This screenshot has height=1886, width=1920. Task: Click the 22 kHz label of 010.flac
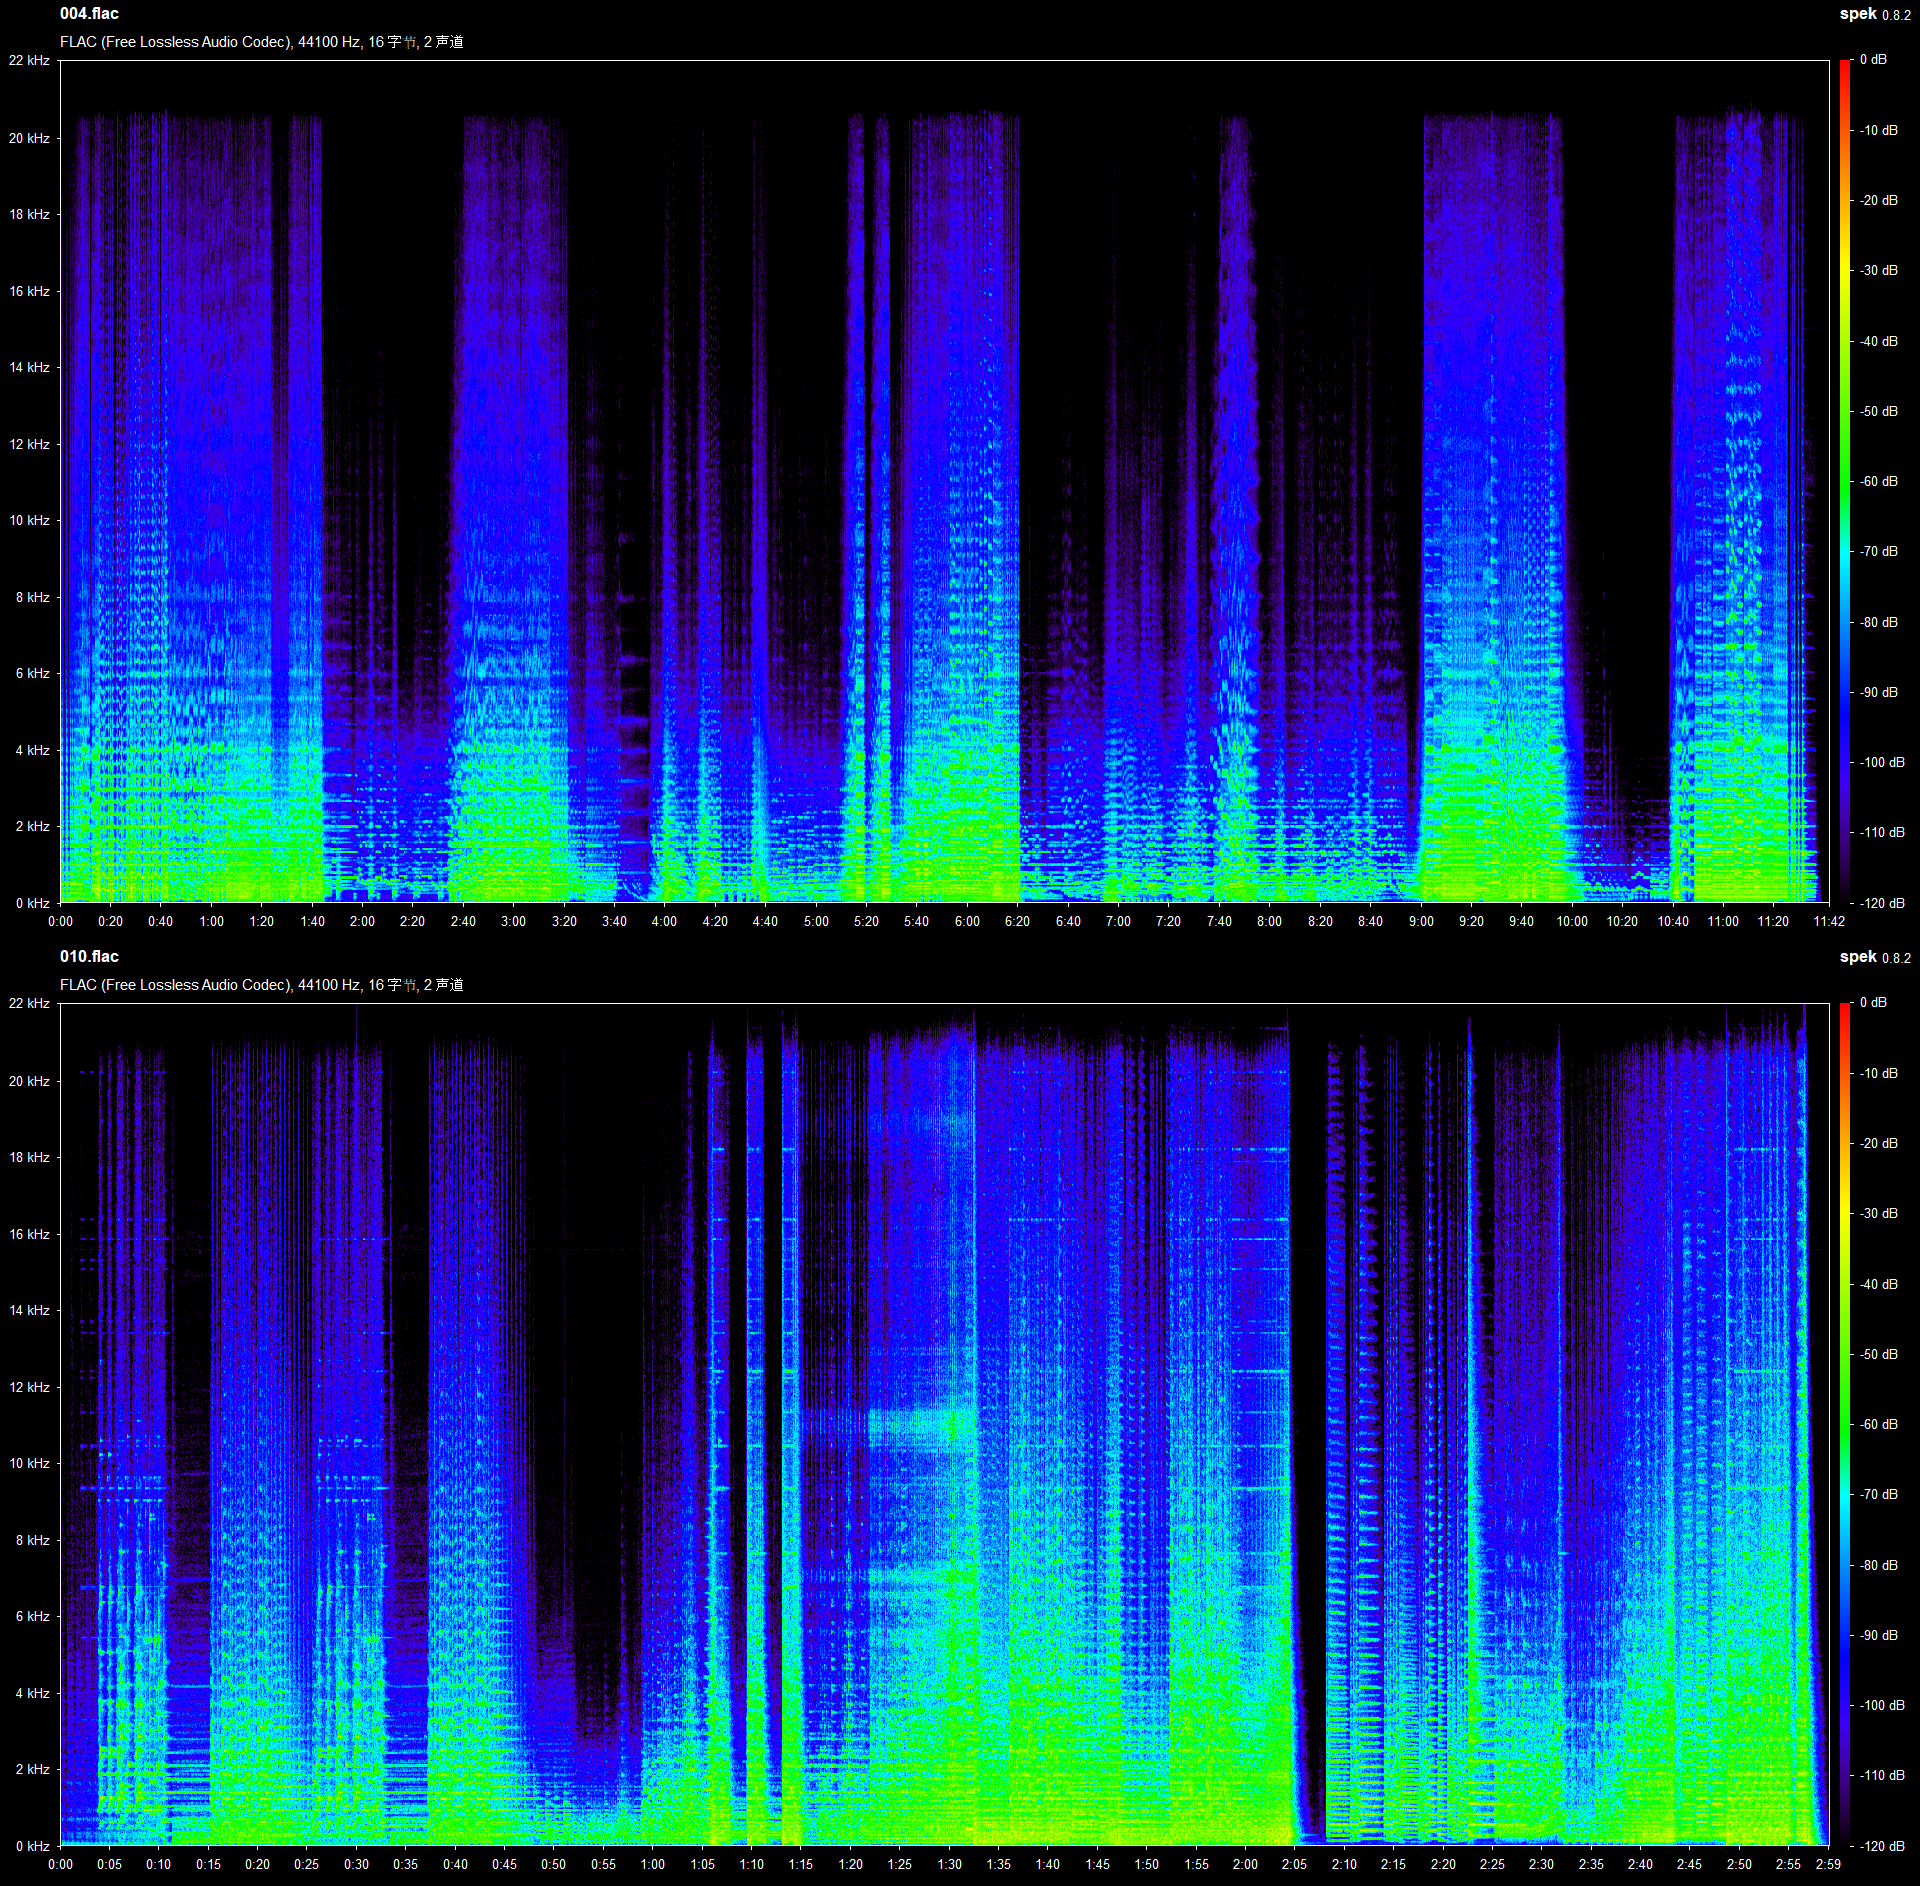pyautogui.click(x=29, y=1003)
